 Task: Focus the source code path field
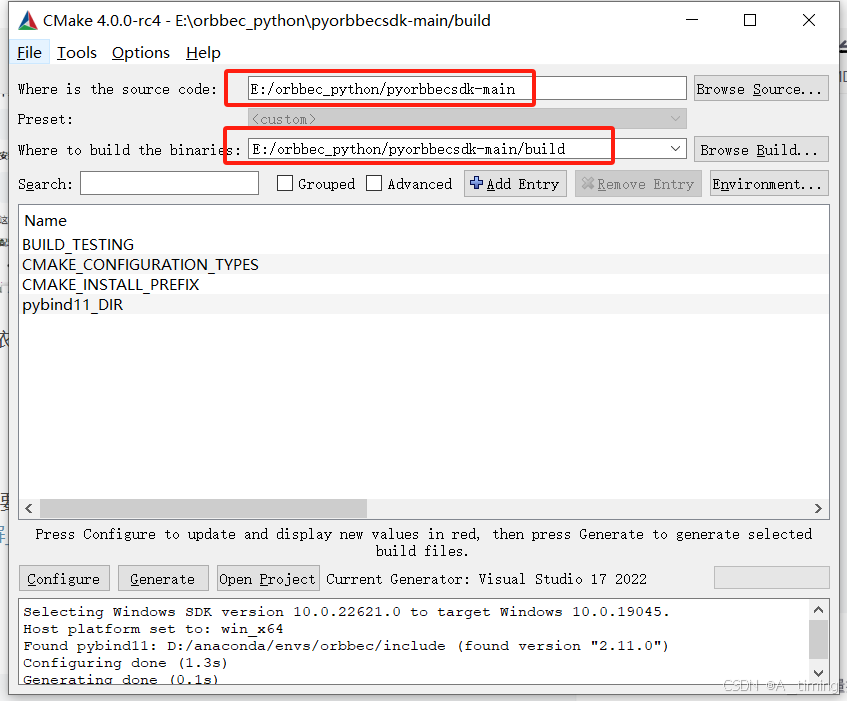467,88
